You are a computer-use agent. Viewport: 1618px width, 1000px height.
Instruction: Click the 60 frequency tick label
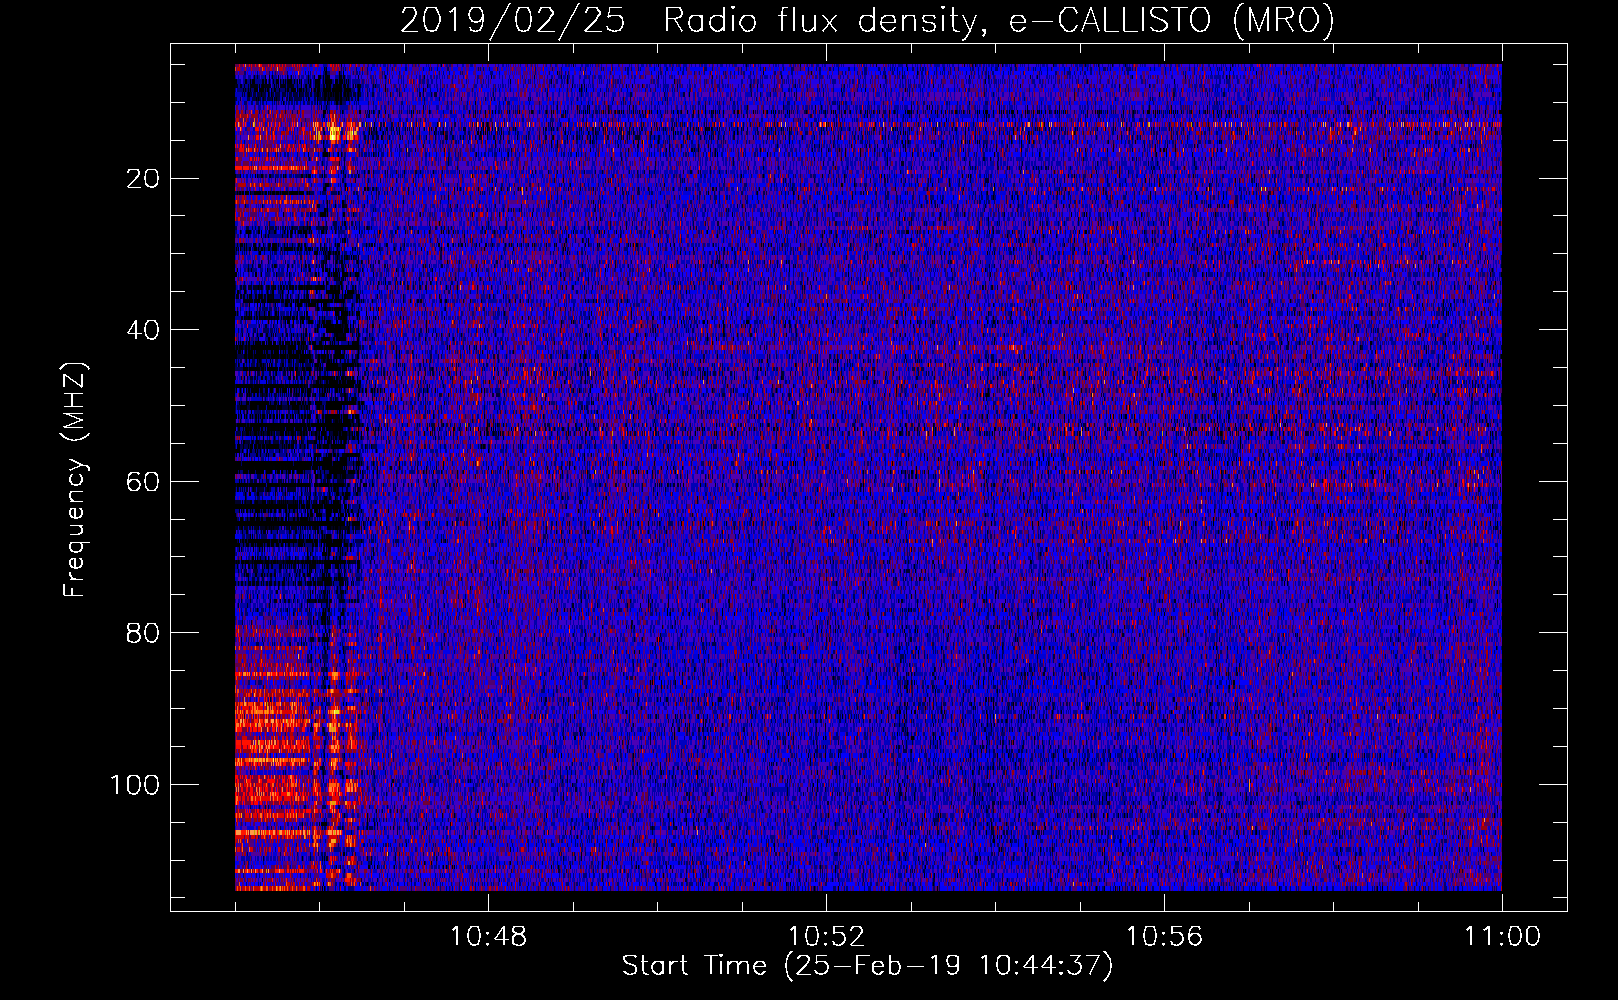pos(144,482)
